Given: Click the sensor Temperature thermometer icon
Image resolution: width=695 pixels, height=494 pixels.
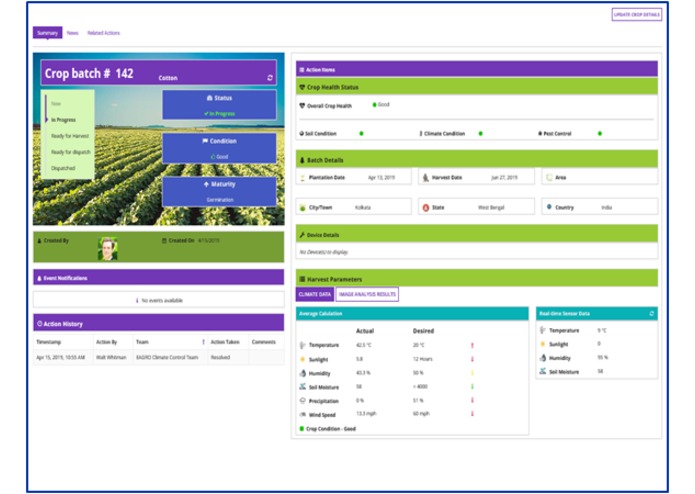Looking at the screenshot, I should 543,331.
